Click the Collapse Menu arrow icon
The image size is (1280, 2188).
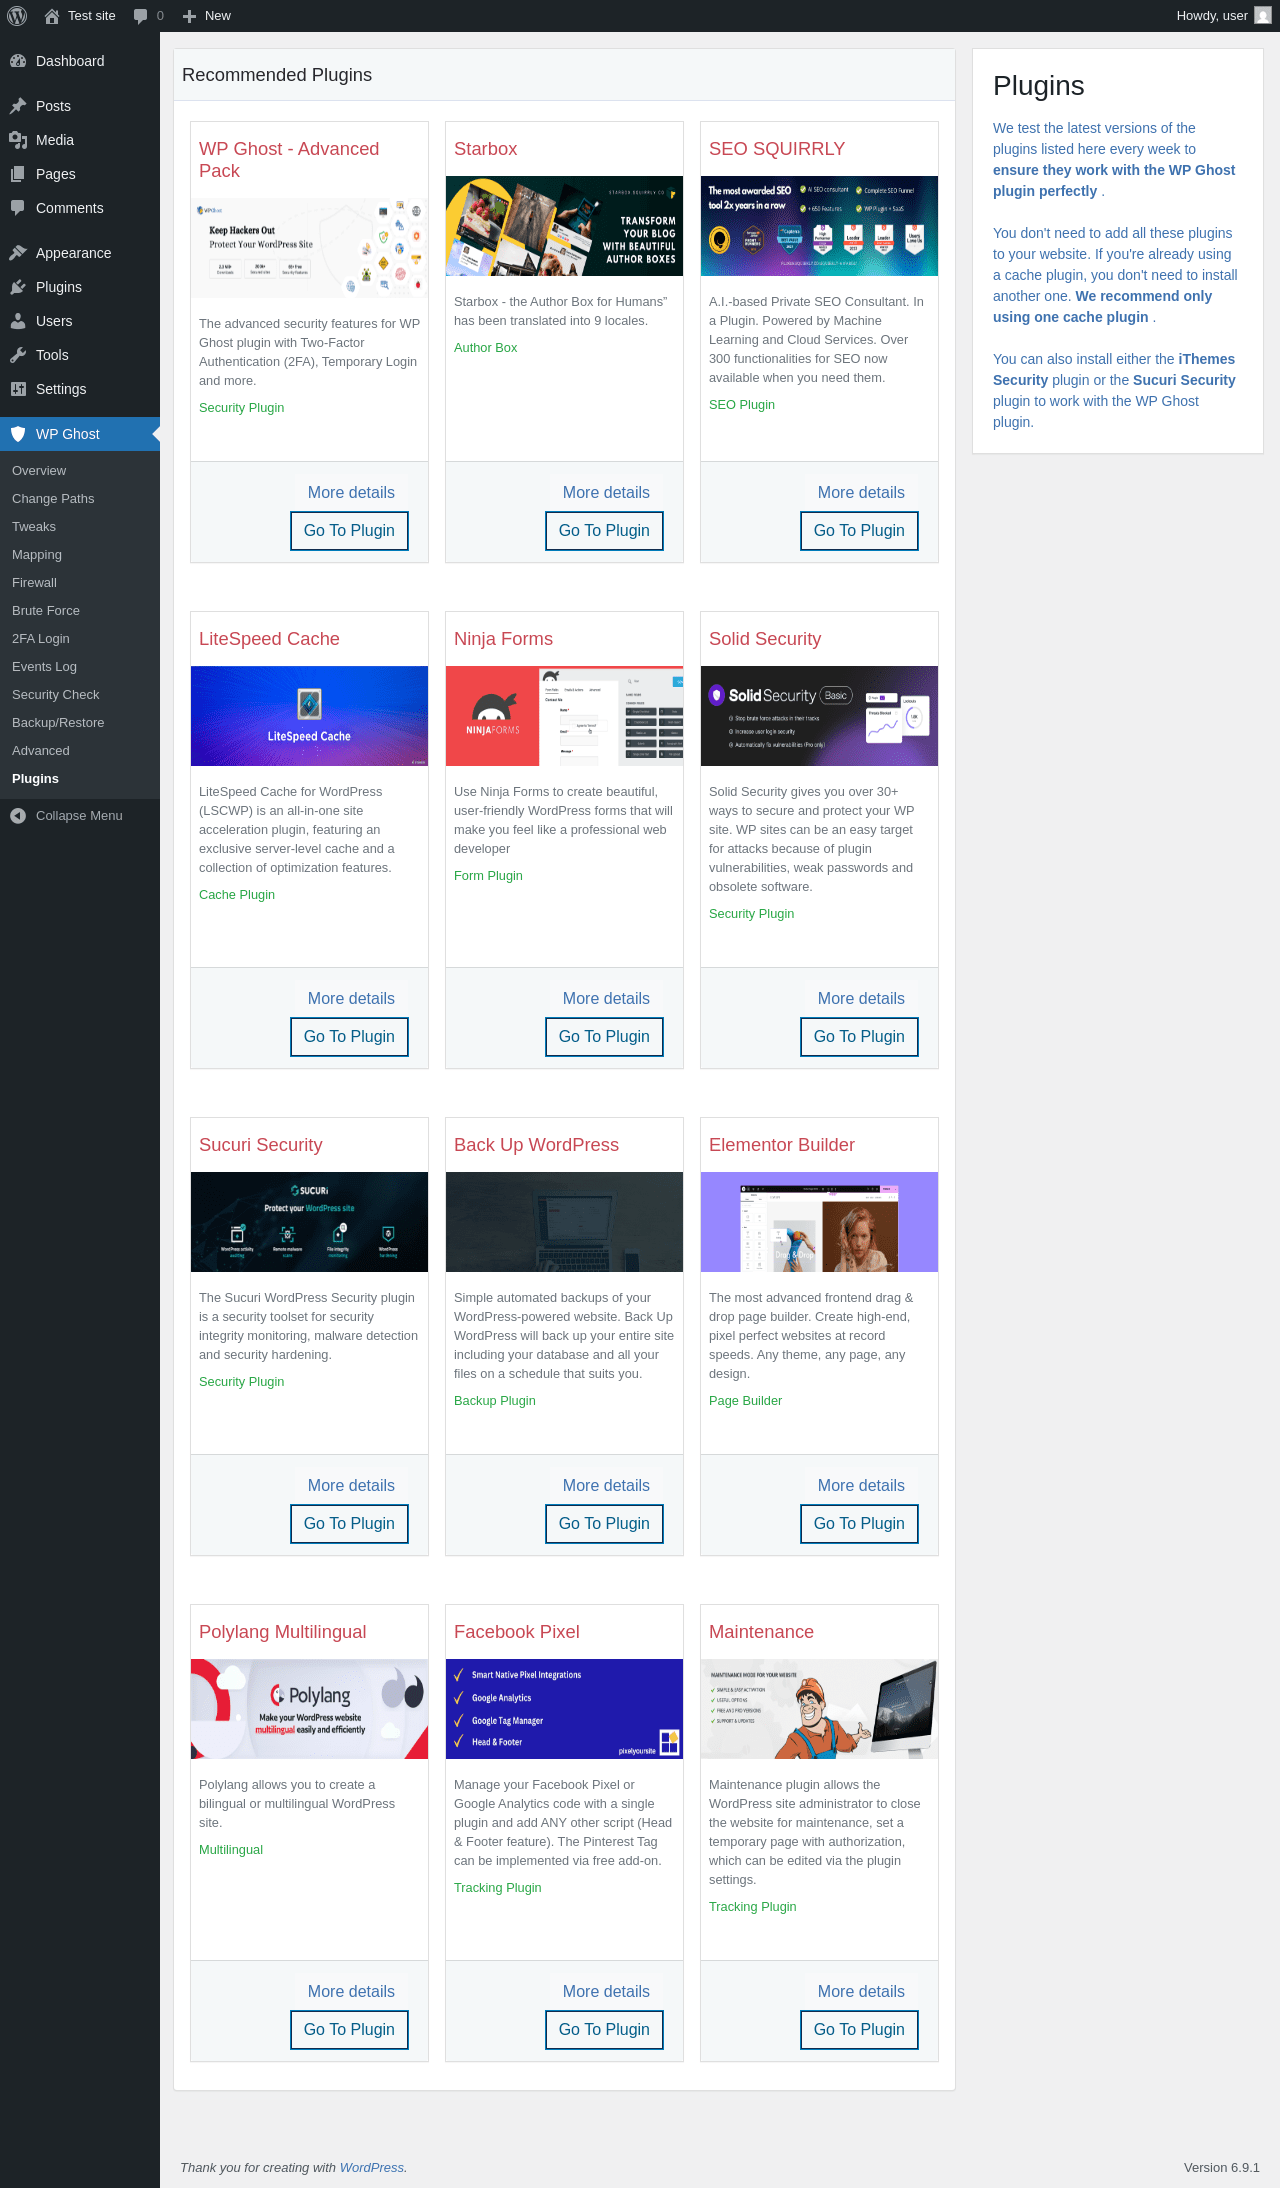(x=18, y=816)
